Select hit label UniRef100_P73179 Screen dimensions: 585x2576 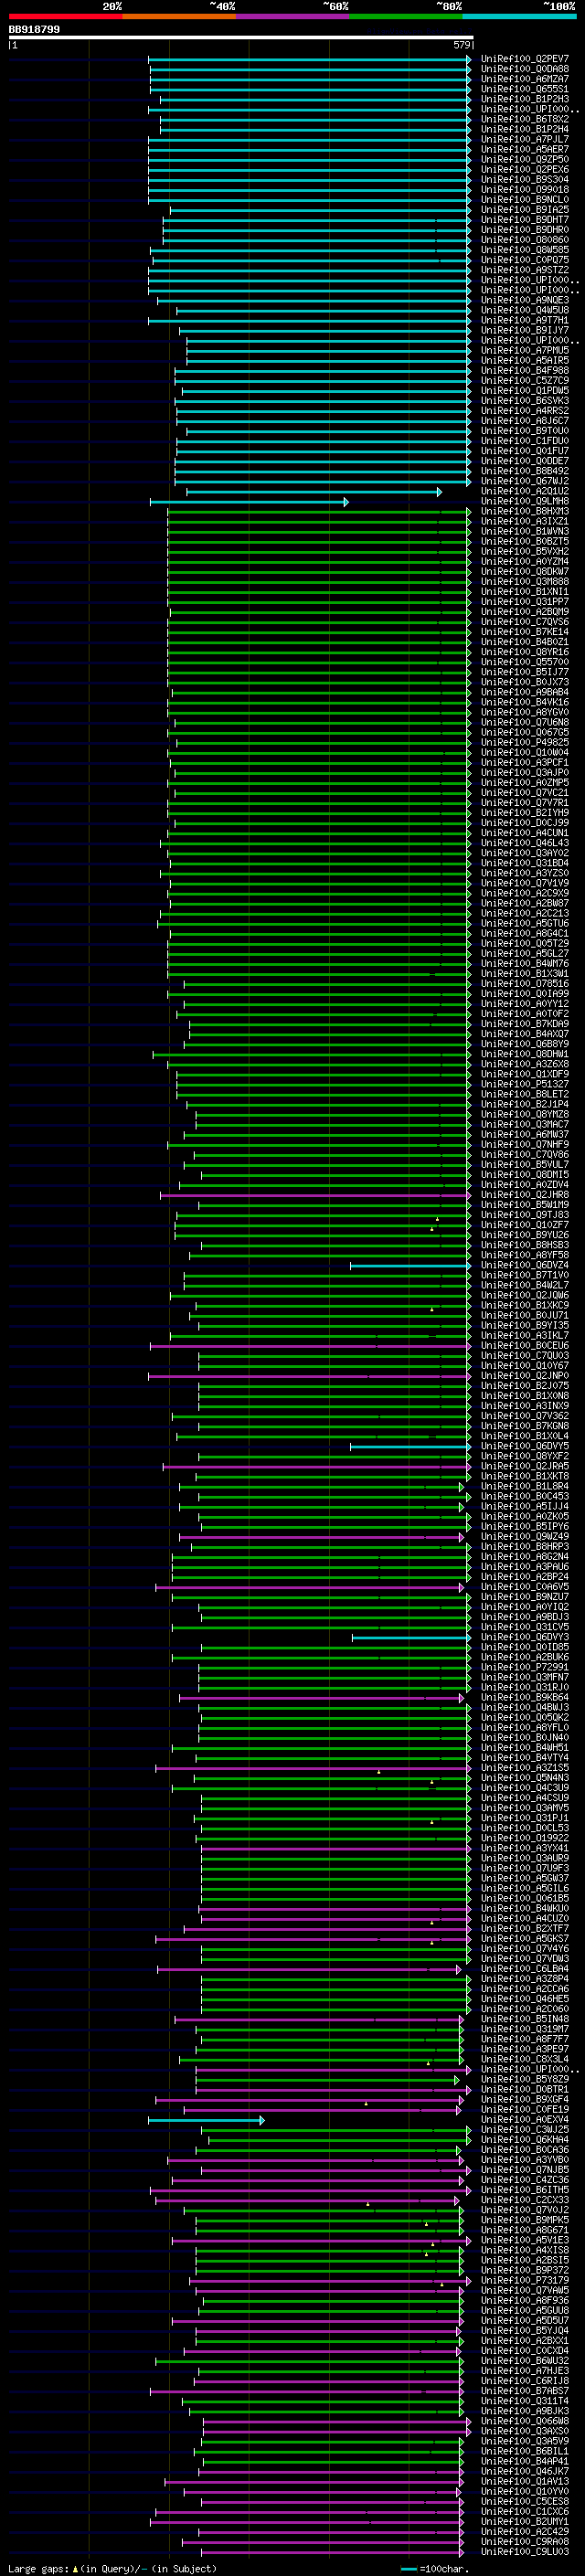(525, 2281)
